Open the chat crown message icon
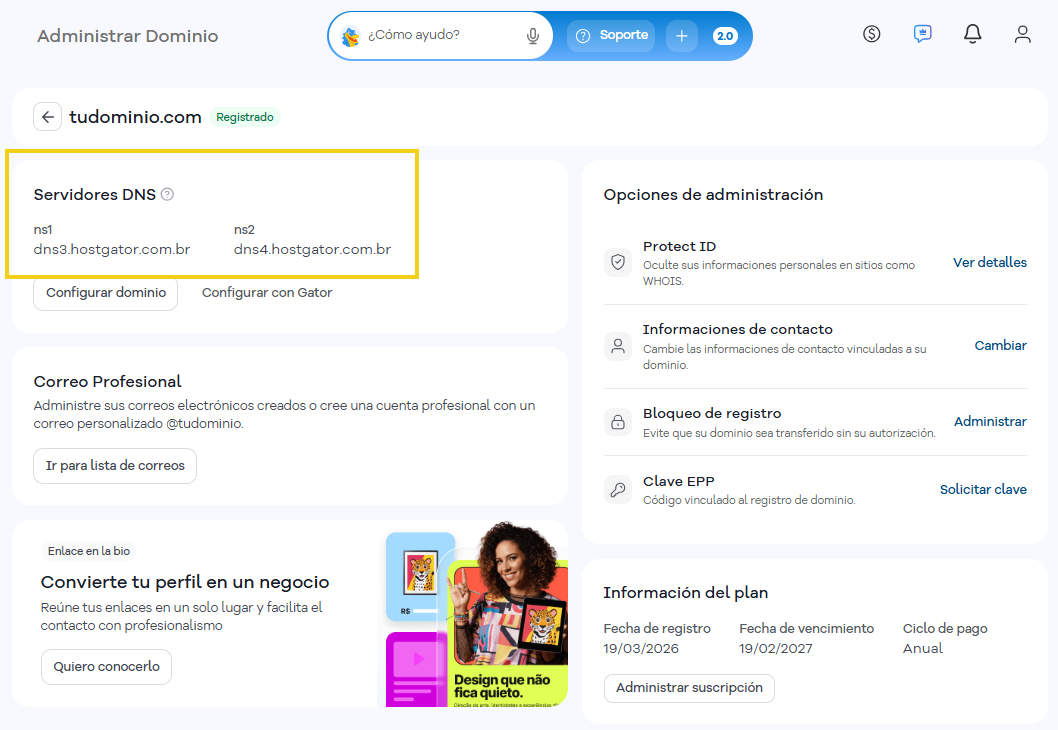 coord(922,34)
